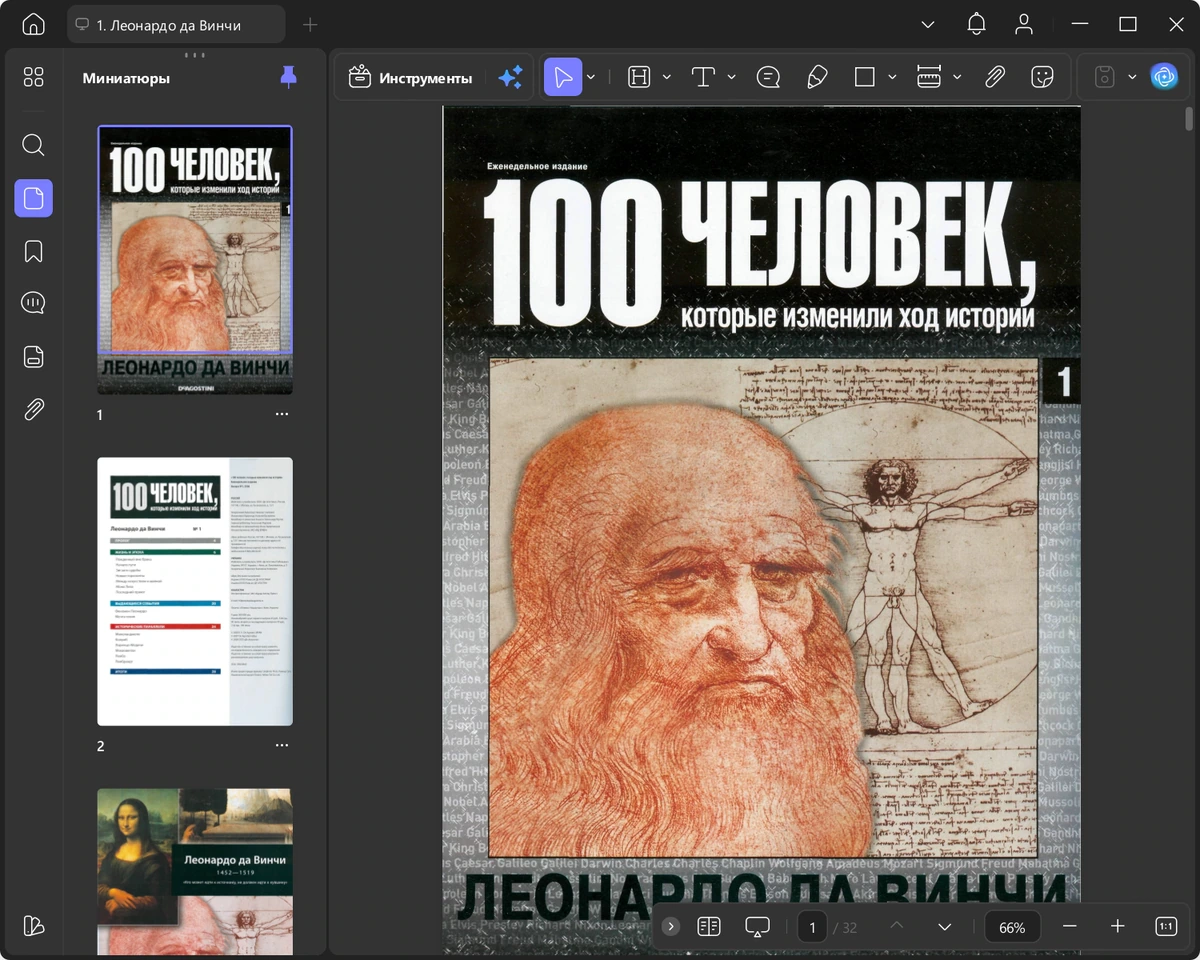
Task: Open the notifications bell
Action: pos(976,24)
